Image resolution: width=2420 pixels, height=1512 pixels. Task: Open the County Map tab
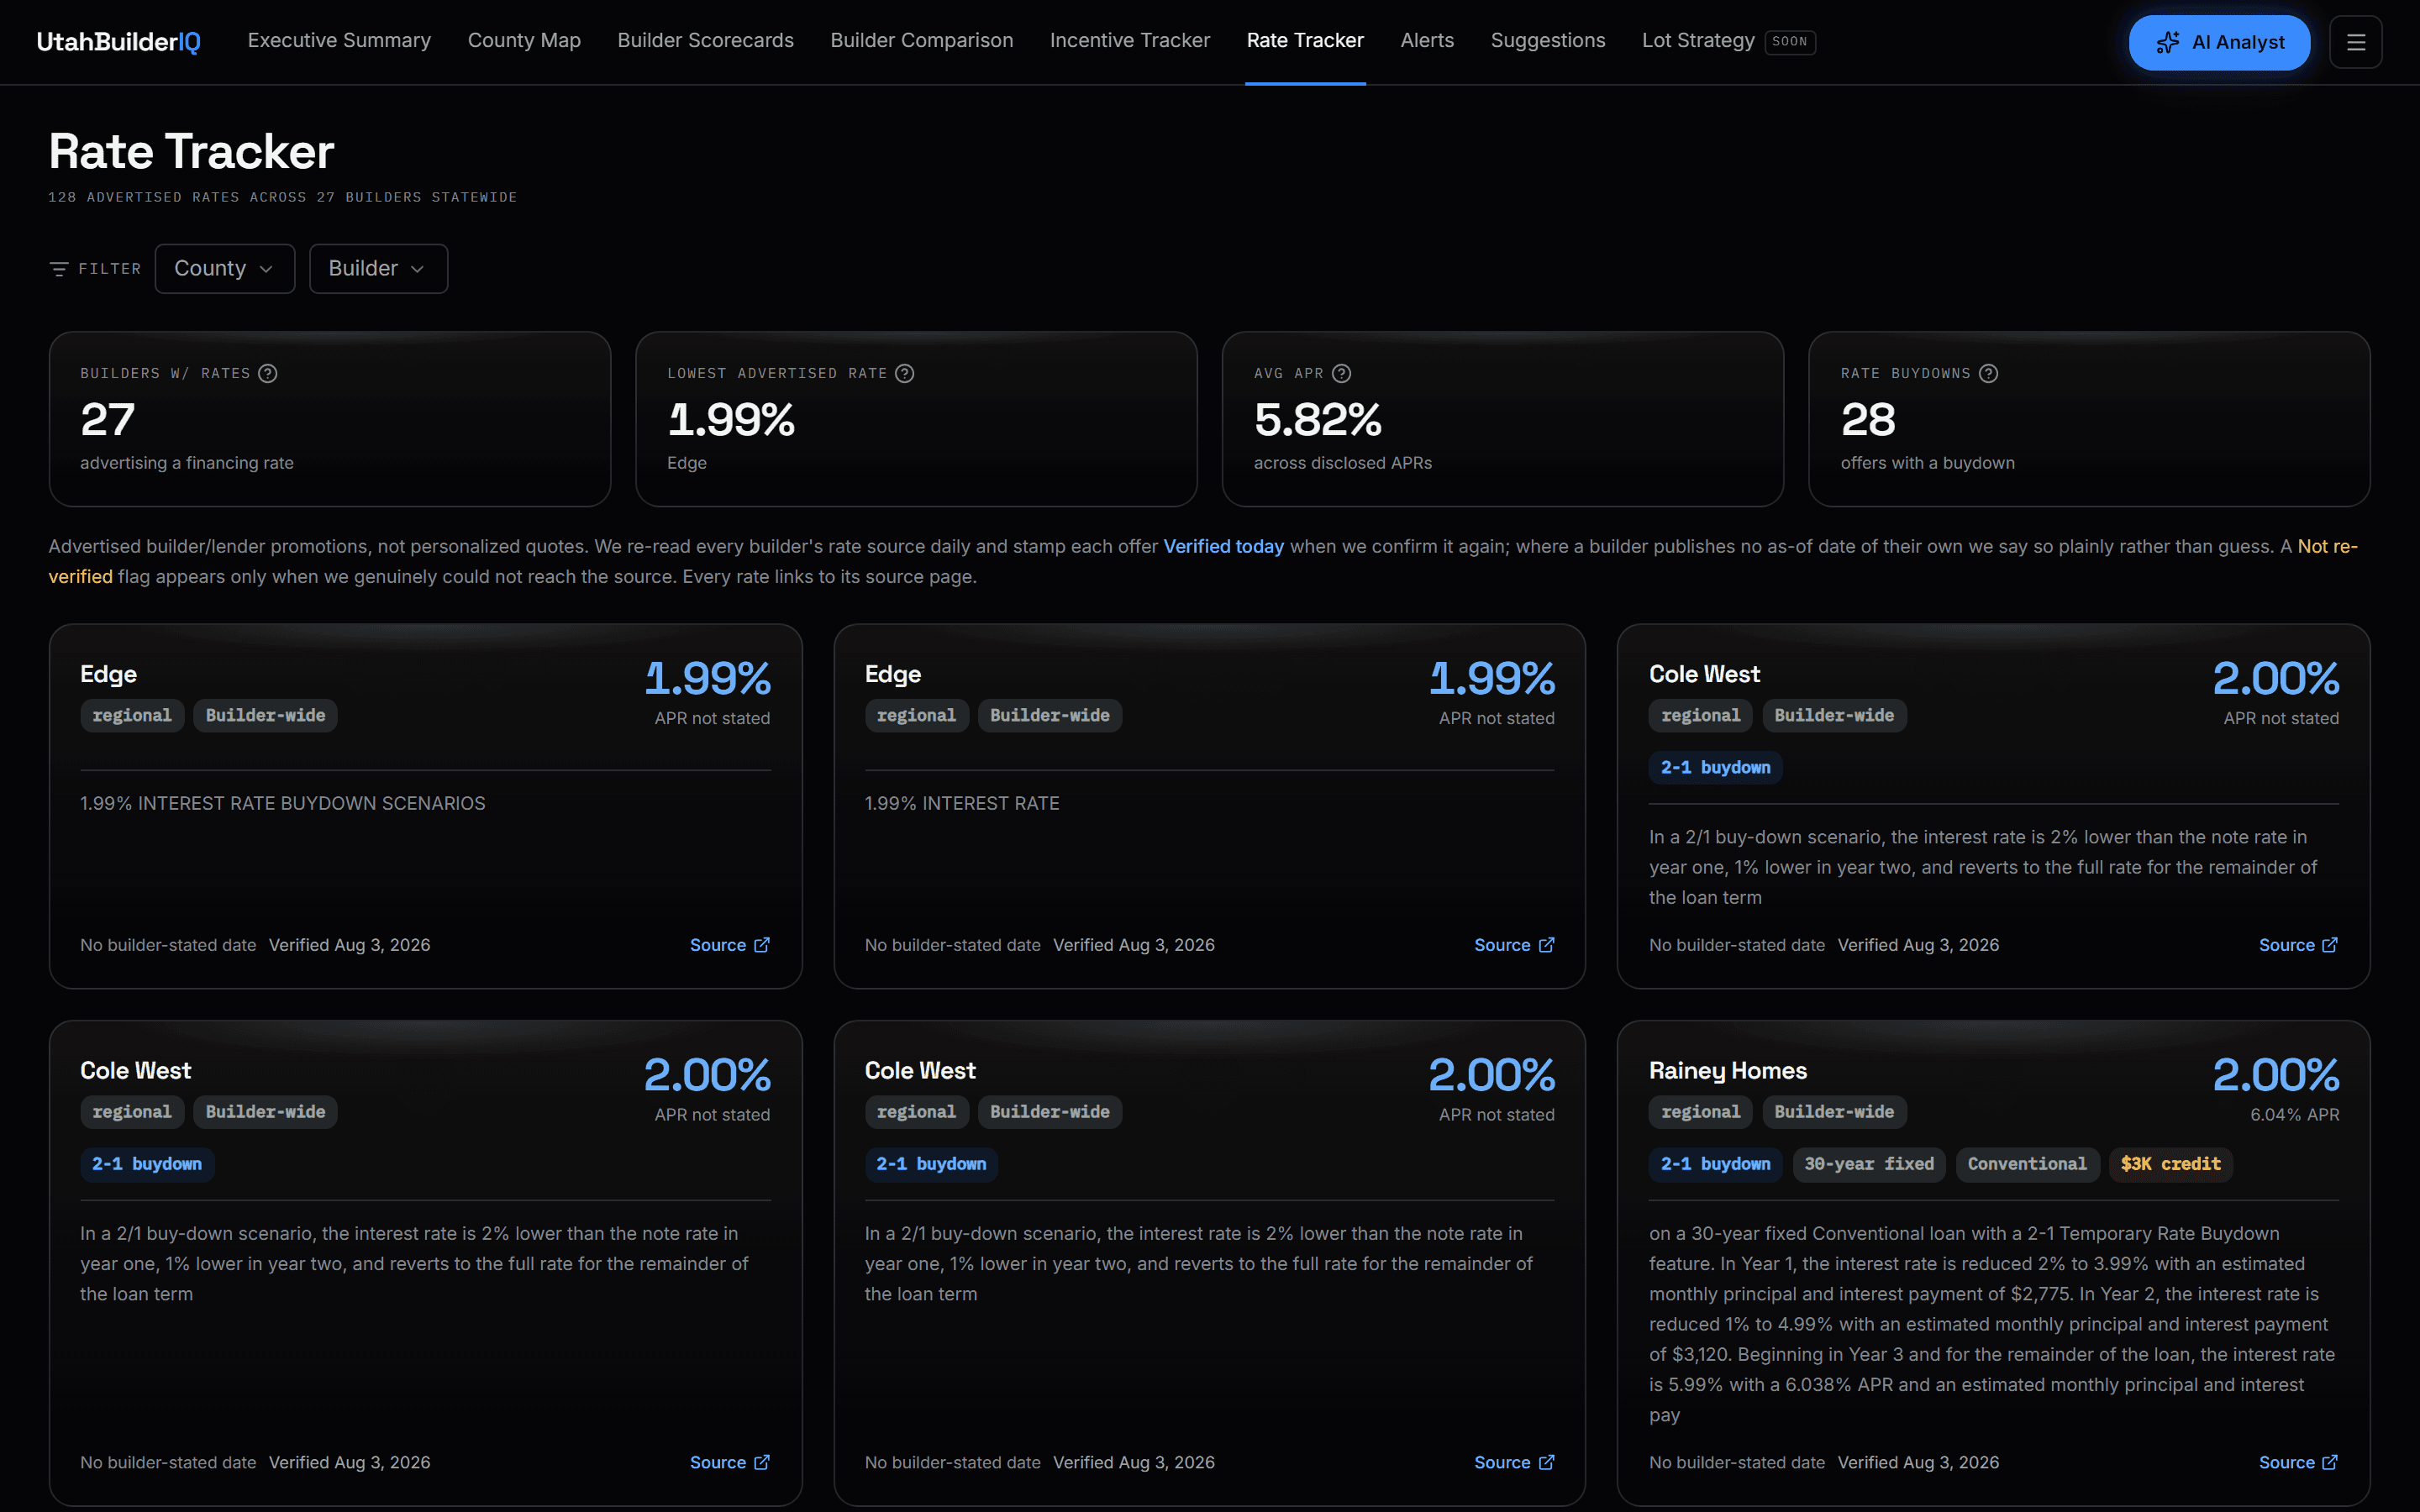[524, 40]
